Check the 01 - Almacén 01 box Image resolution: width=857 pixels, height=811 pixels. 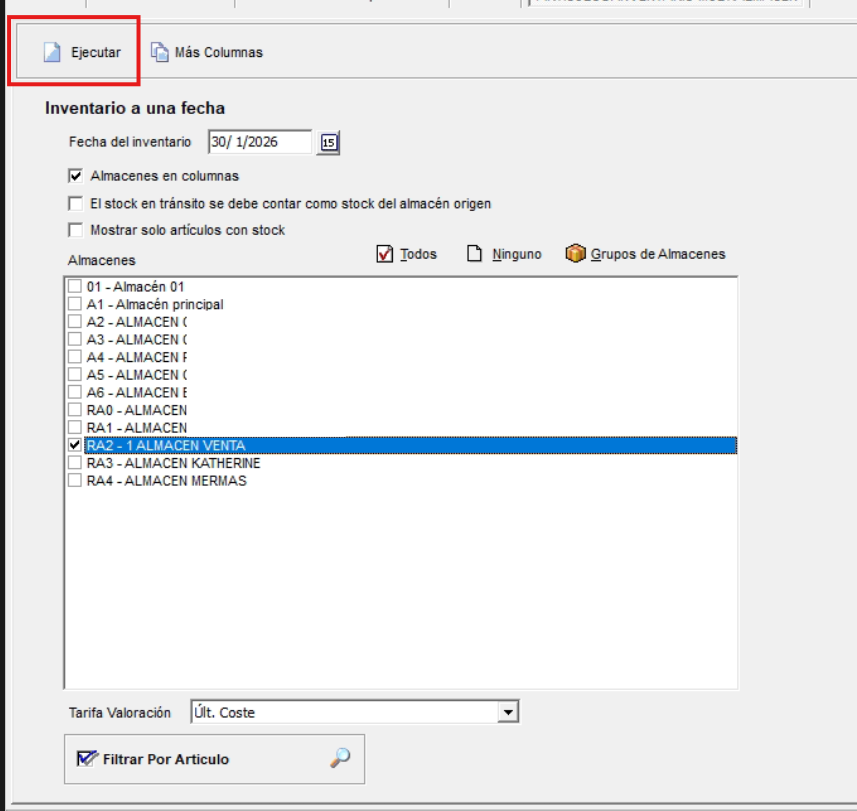pos(75,286)
